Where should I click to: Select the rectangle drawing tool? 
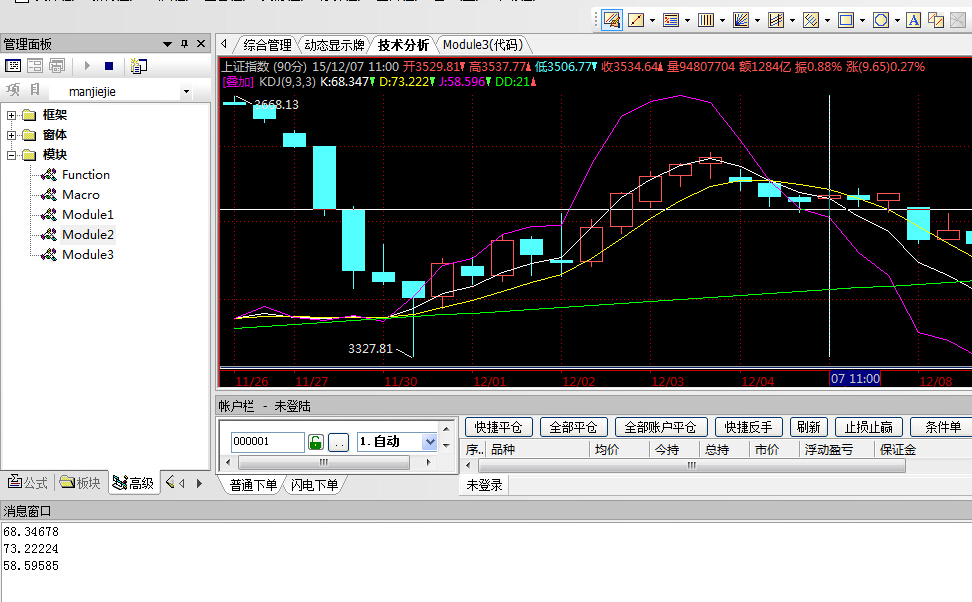(x=846, y=20)
